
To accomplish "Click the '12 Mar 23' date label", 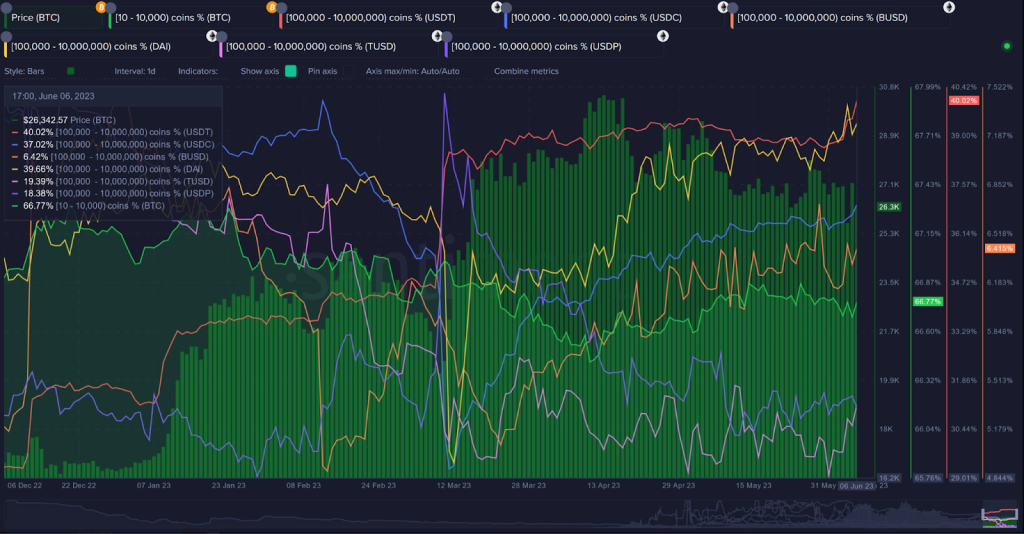I will pyautogui.click(x=454, y=486).
